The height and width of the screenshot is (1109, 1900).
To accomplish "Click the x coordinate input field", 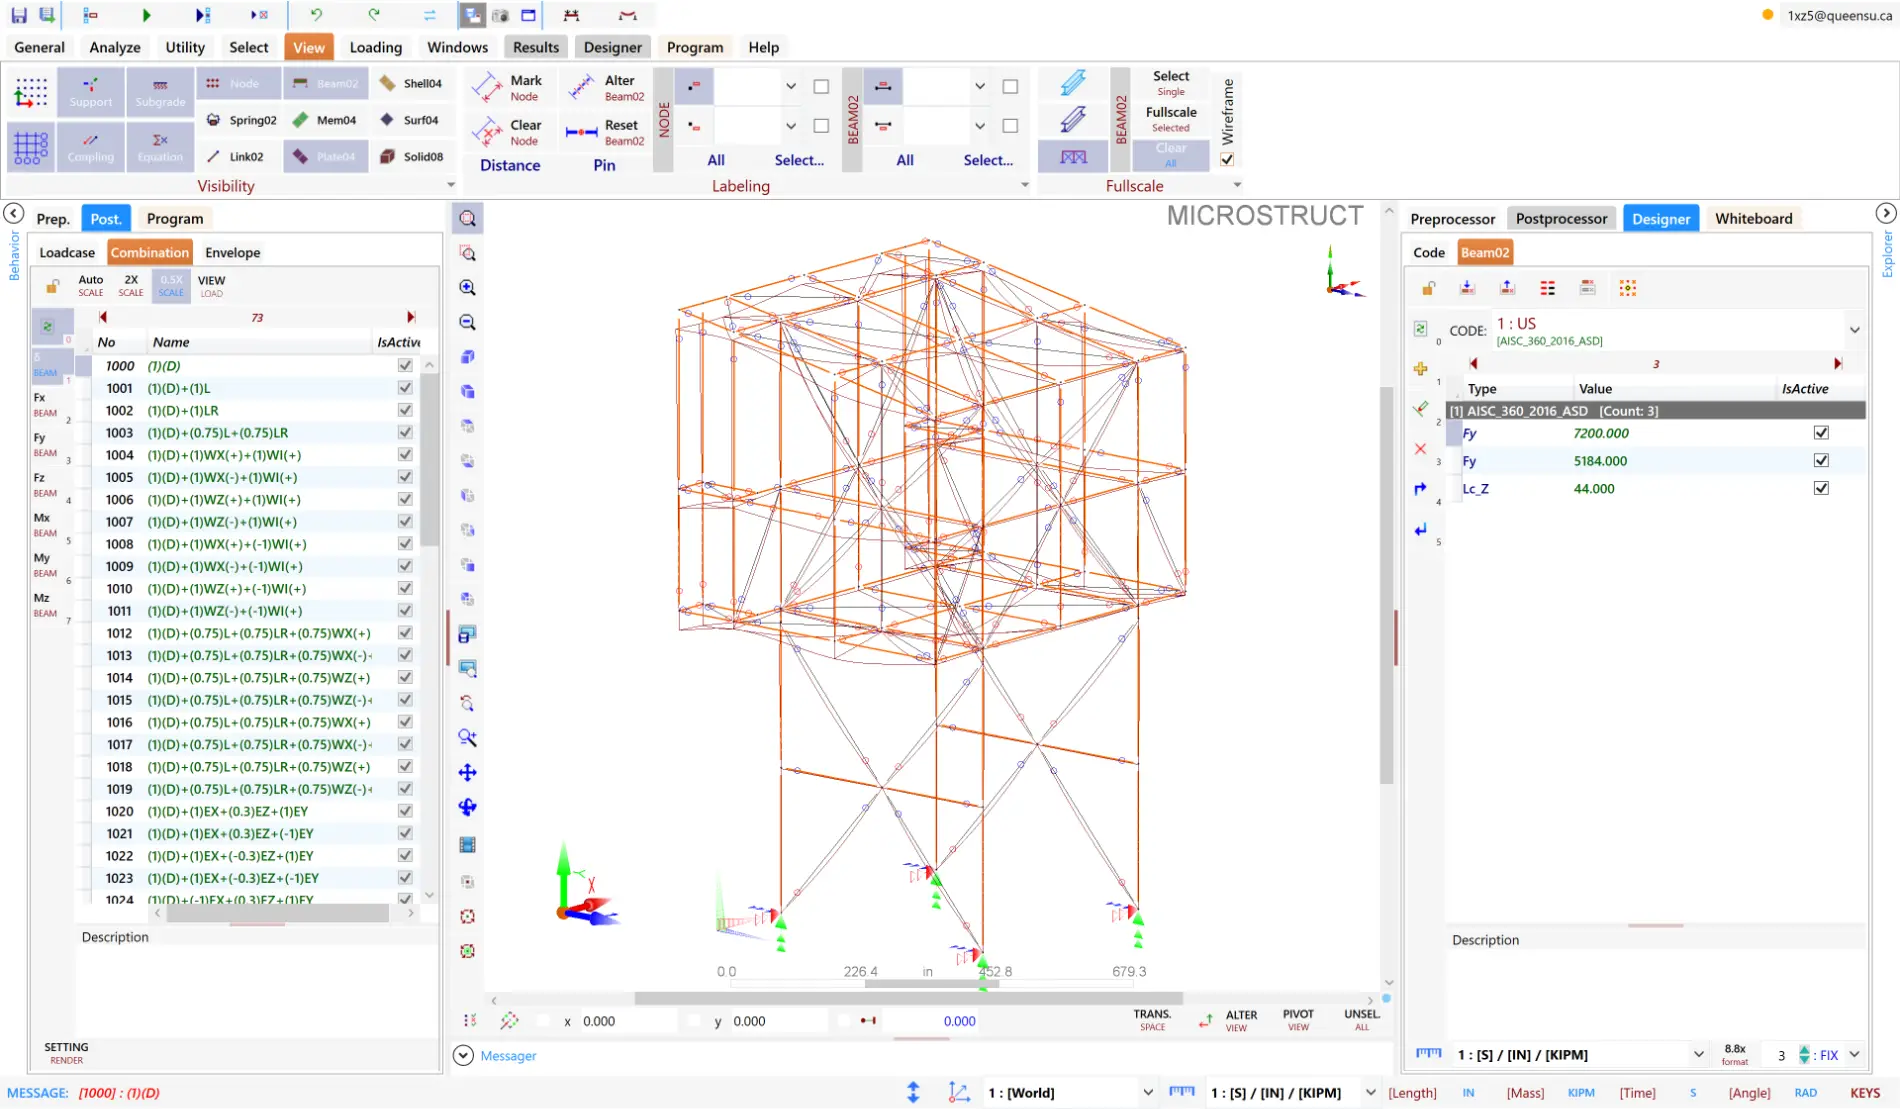I will 627,1021.
